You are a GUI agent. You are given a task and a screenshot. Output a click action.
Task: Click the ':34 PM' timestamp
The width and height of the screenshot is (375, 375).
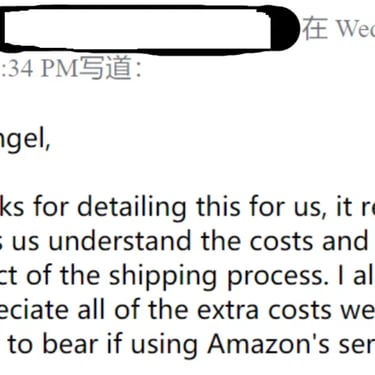(x=38, y=68)
